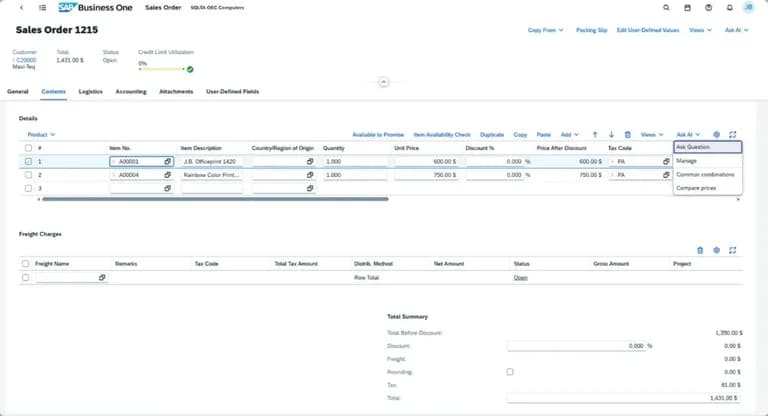Screen dimensions: 768x416
Task: Open the main menu list icon
Action: tap(43, 8)
